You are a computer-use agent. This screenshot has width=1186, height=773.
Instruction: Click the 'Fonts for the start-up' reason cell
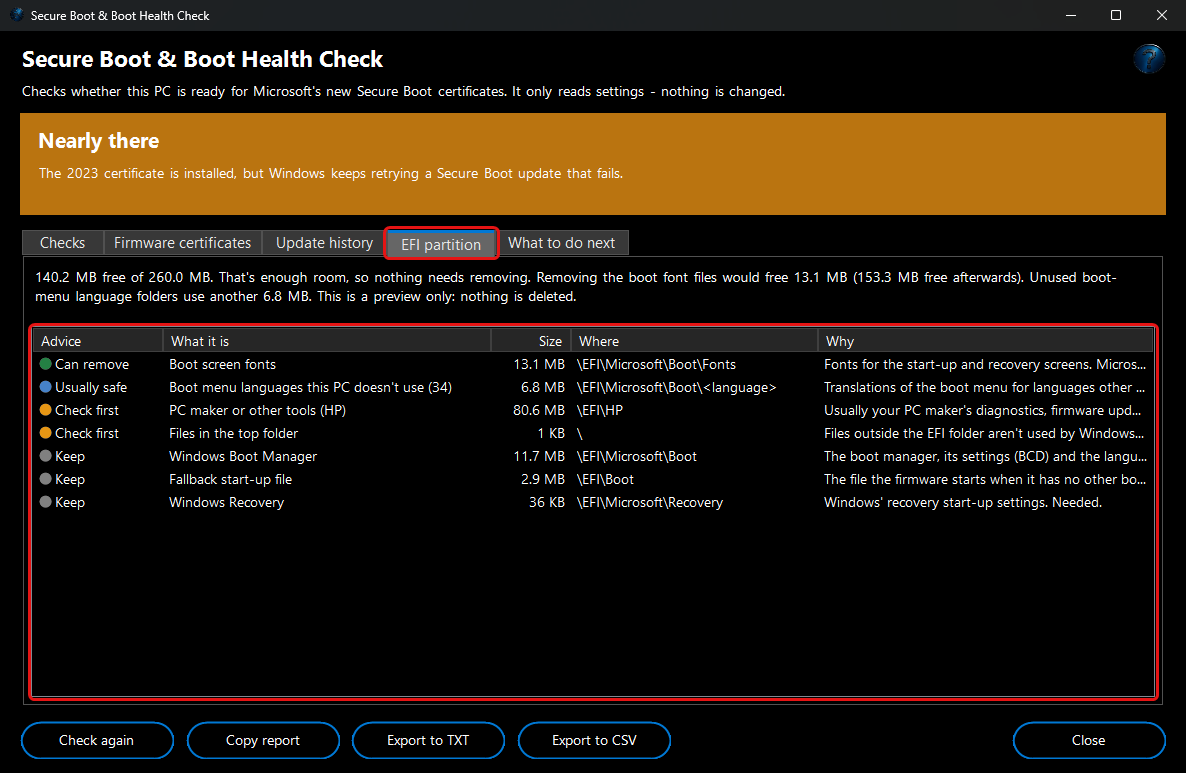tap(985, 364)
